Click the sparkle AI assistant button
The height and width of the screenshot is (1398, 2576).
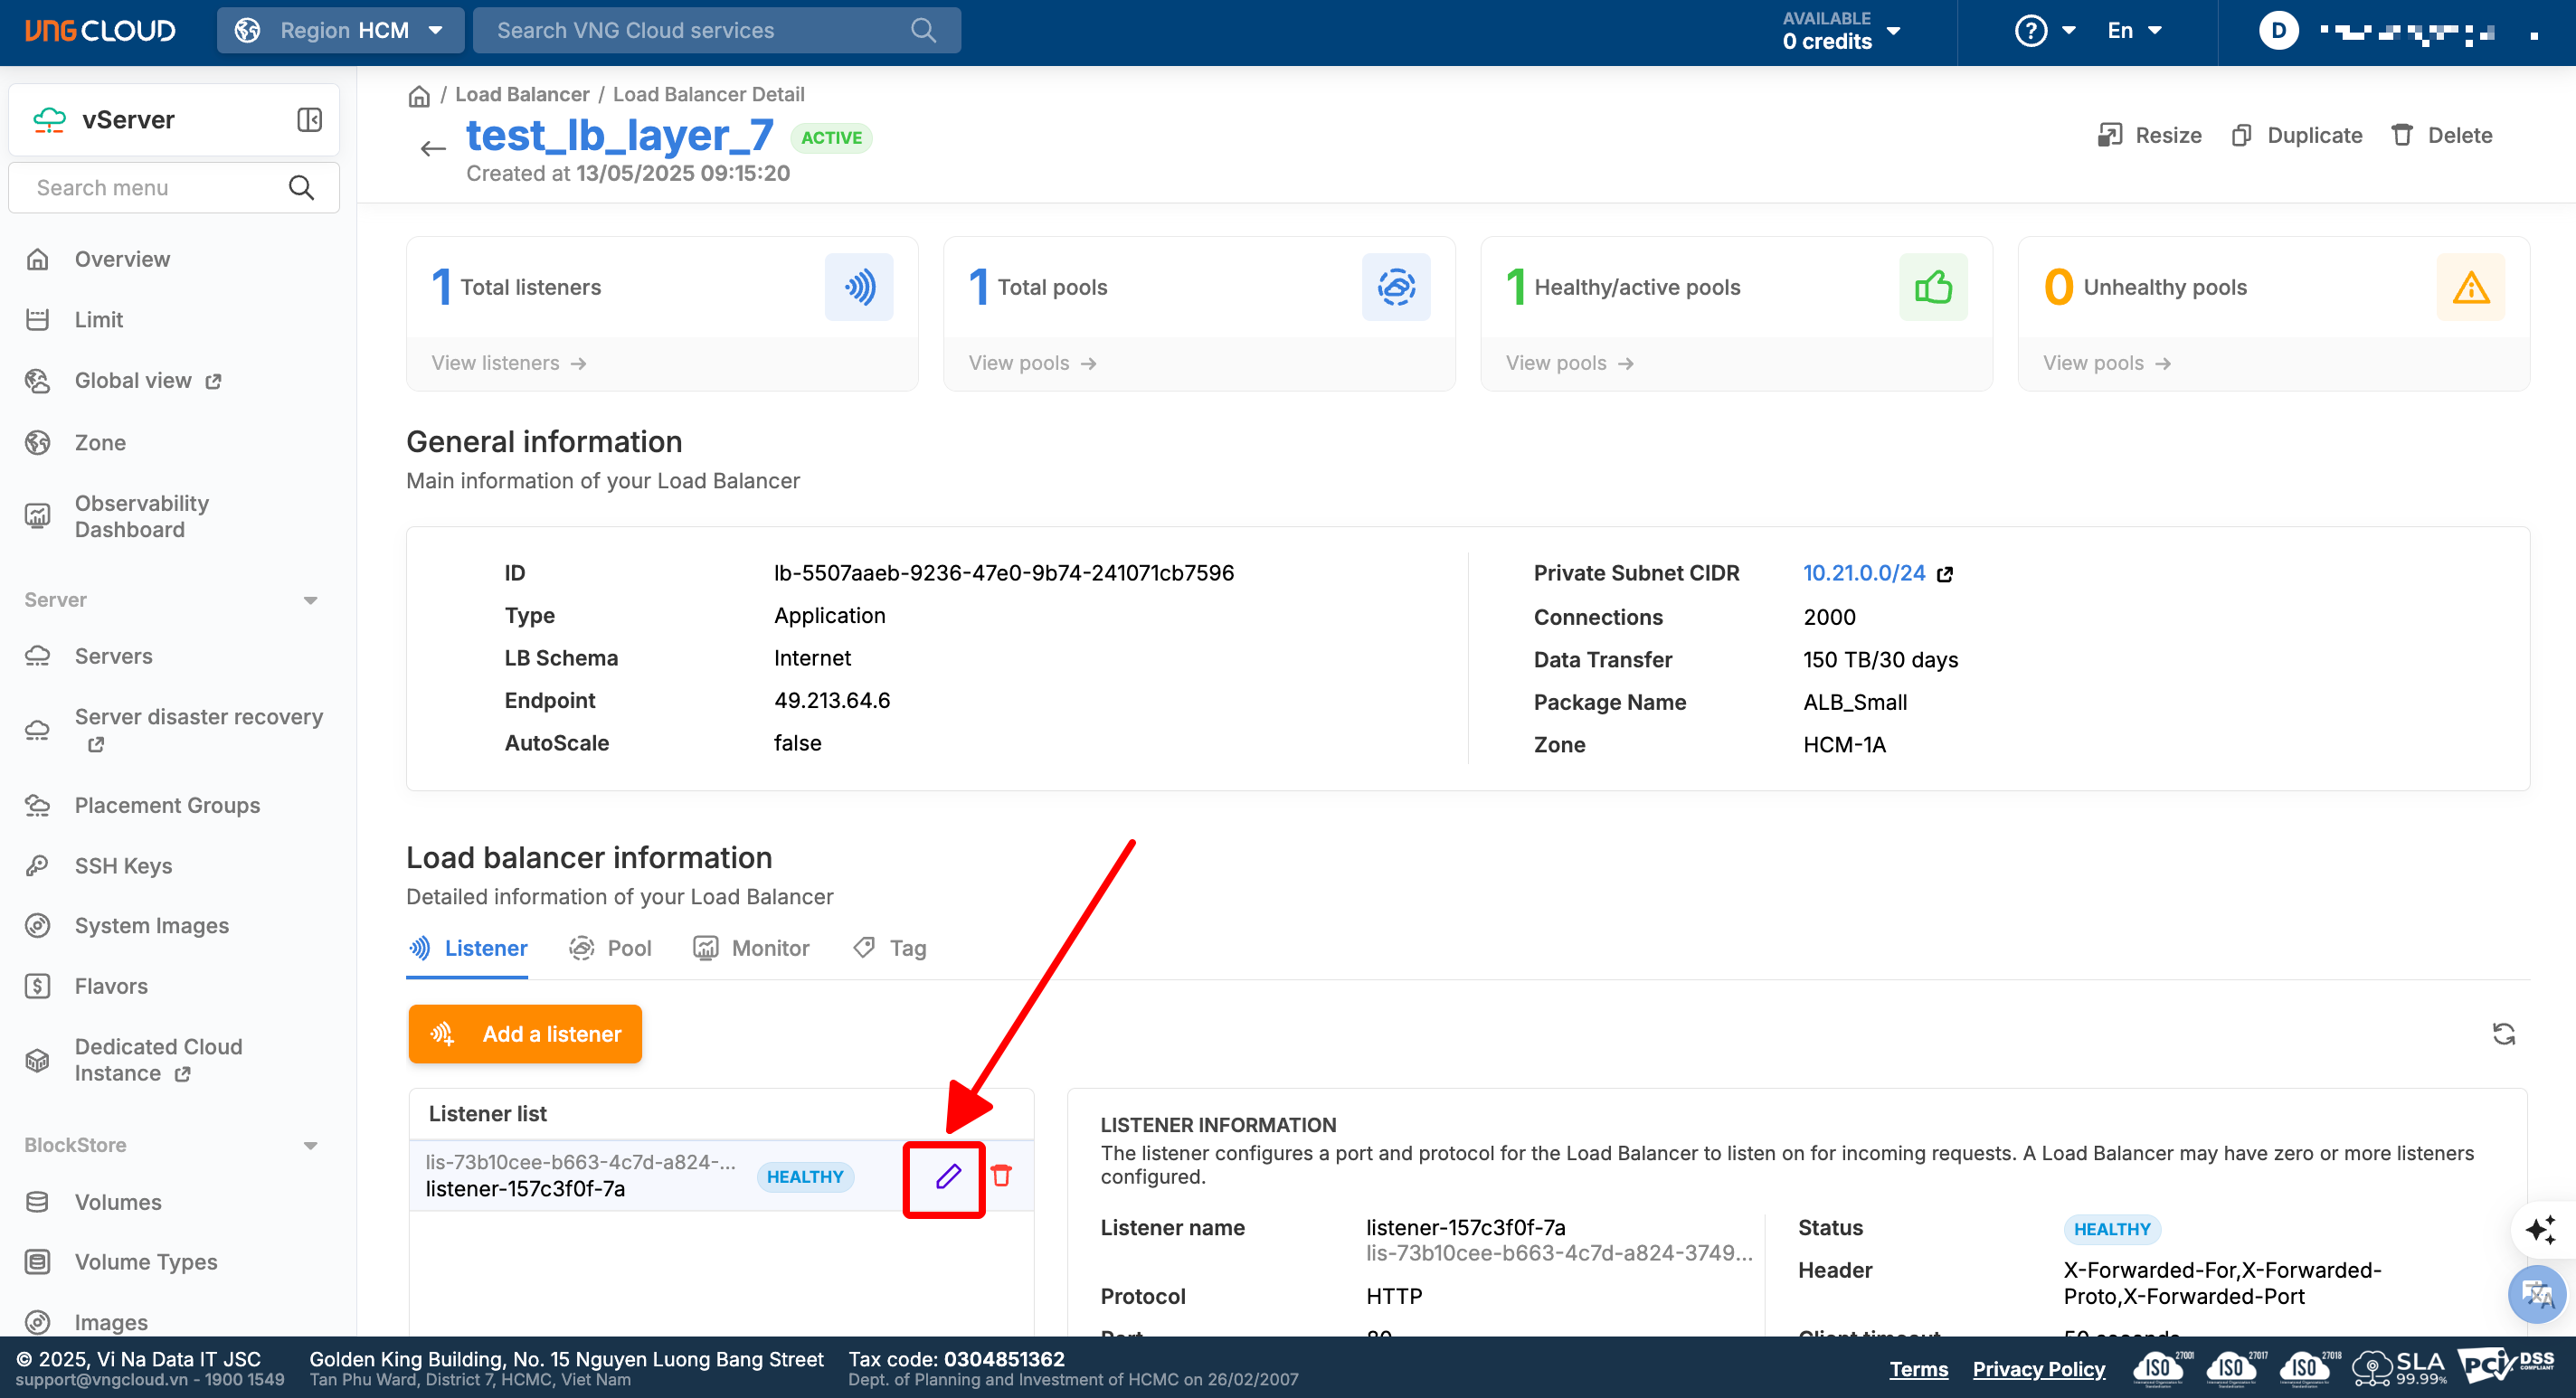2539,1229
